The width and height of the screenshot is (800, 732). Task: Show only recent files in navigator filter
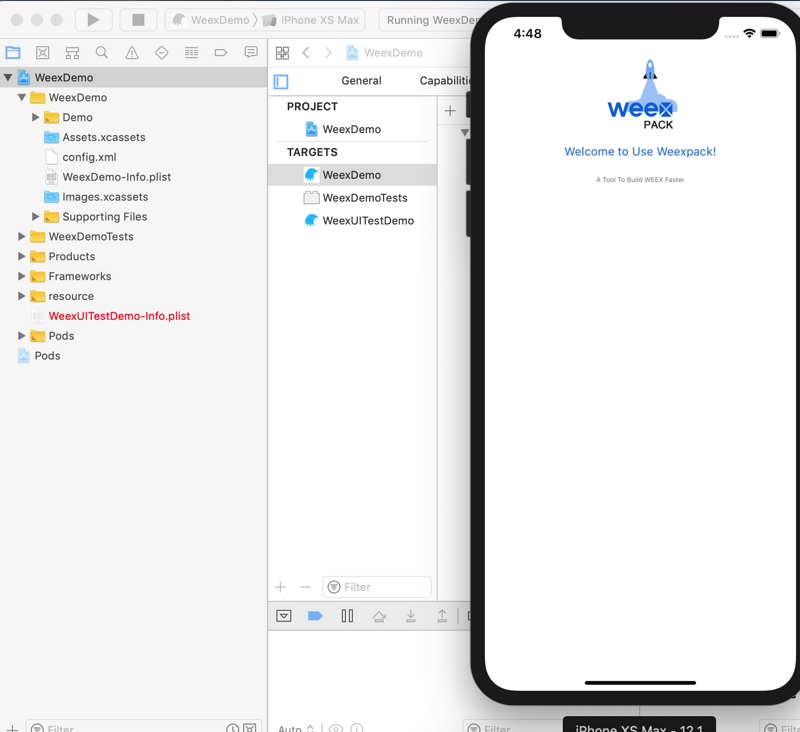[x=233, y=728]
